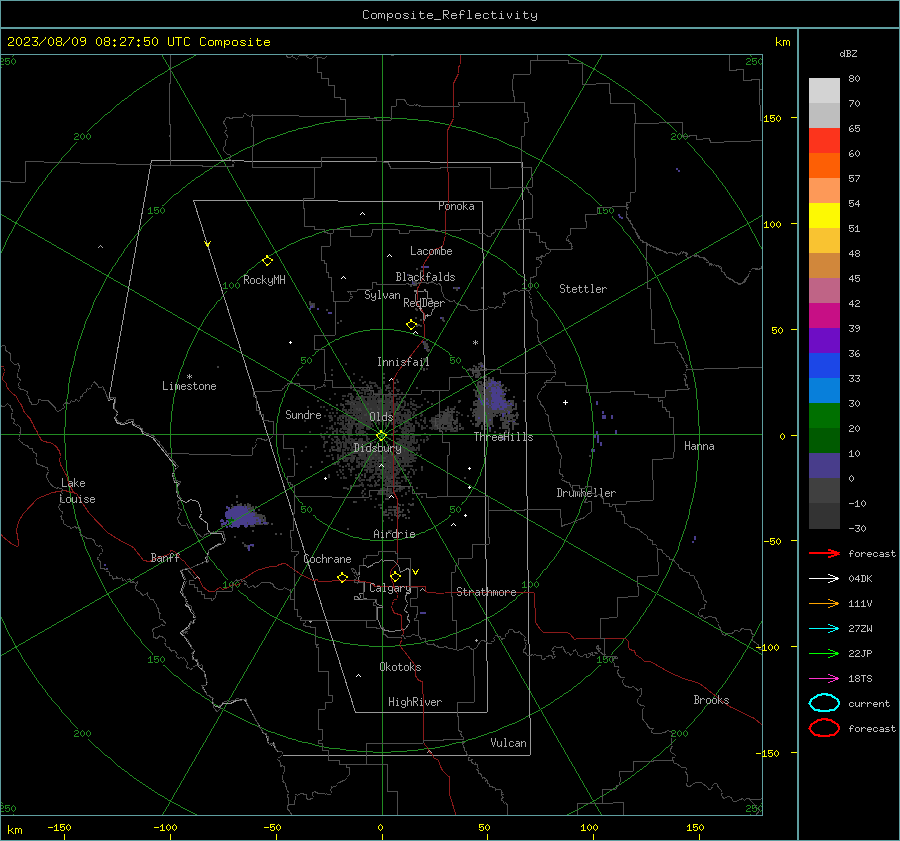Click the green 20-30 dBZ color swatch

pos(824,416)
